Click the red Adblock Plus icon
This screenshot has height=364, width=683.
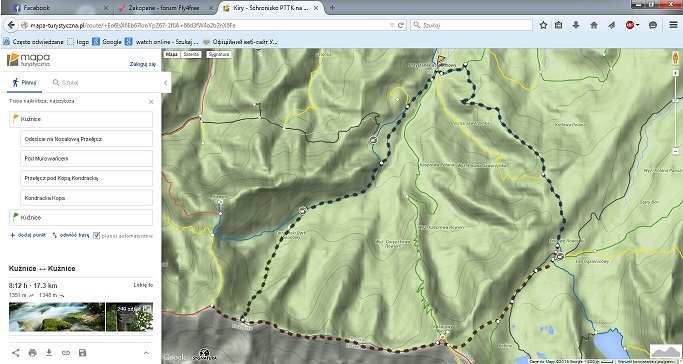point(629,25)
